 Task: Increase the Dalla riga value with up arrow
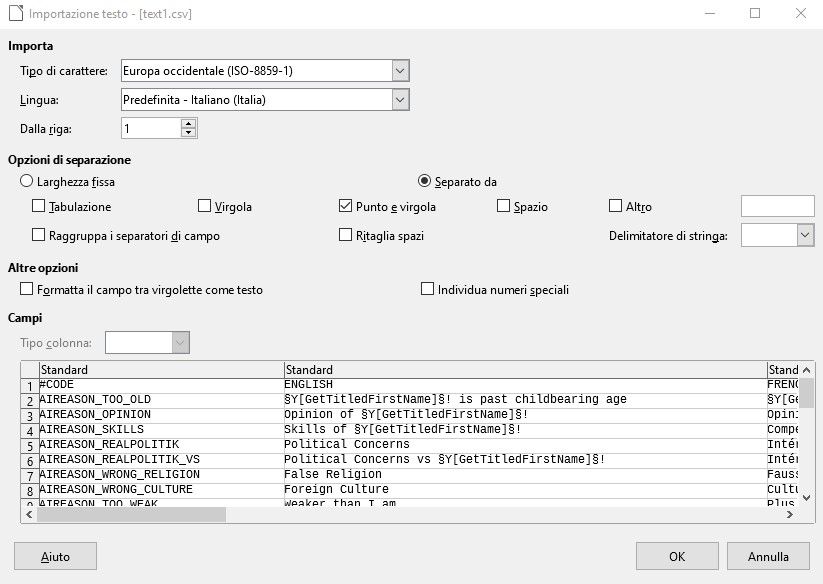pyautogui.click(x=188, y=124)
